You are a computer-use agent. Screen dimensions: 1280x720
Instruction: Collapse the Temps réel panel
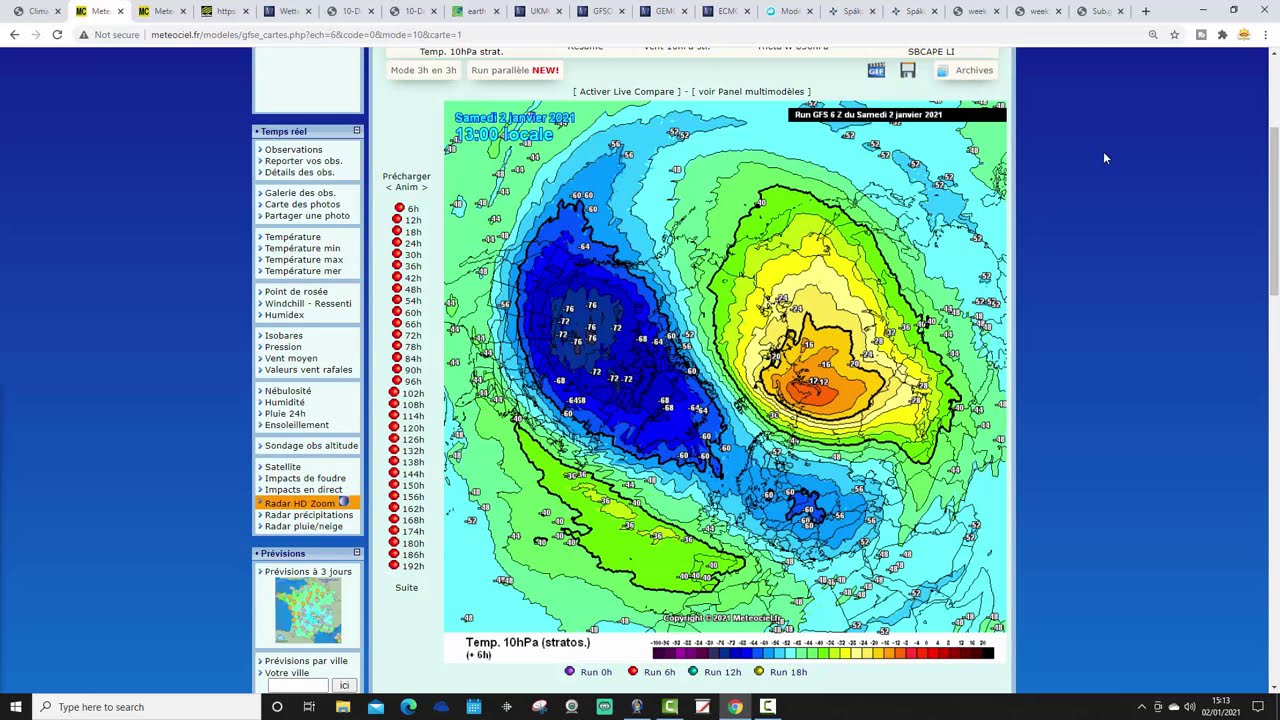point(356,131)
